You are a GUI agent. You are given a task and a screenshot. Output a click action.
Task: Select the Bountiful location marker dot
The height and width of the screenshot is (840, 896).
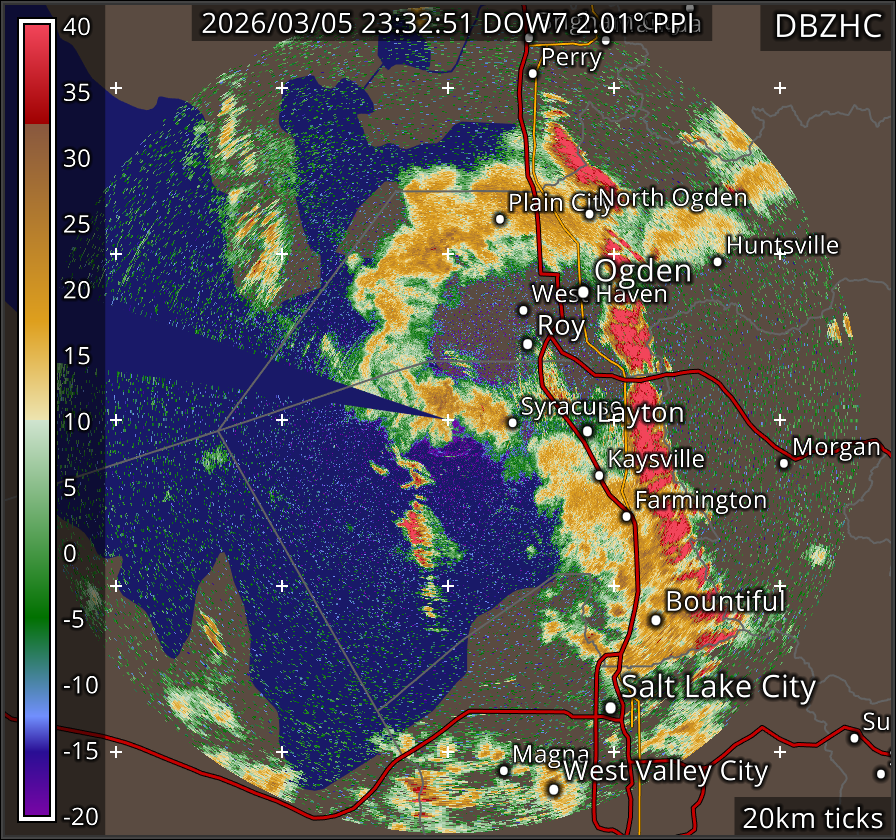656,620
